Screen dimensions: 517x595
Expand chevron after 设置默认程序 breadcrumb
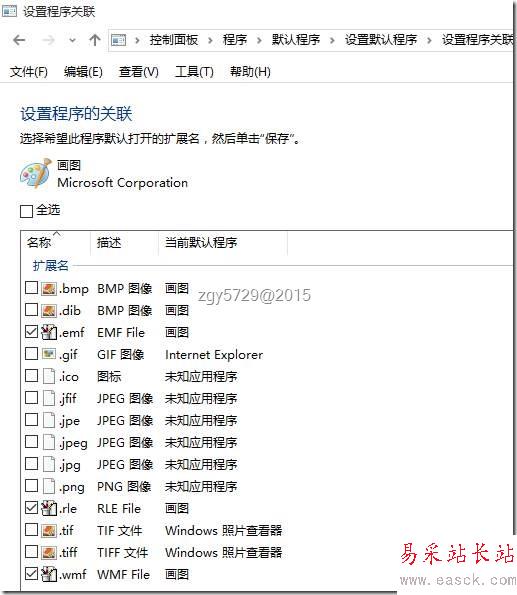coord(429,40)
